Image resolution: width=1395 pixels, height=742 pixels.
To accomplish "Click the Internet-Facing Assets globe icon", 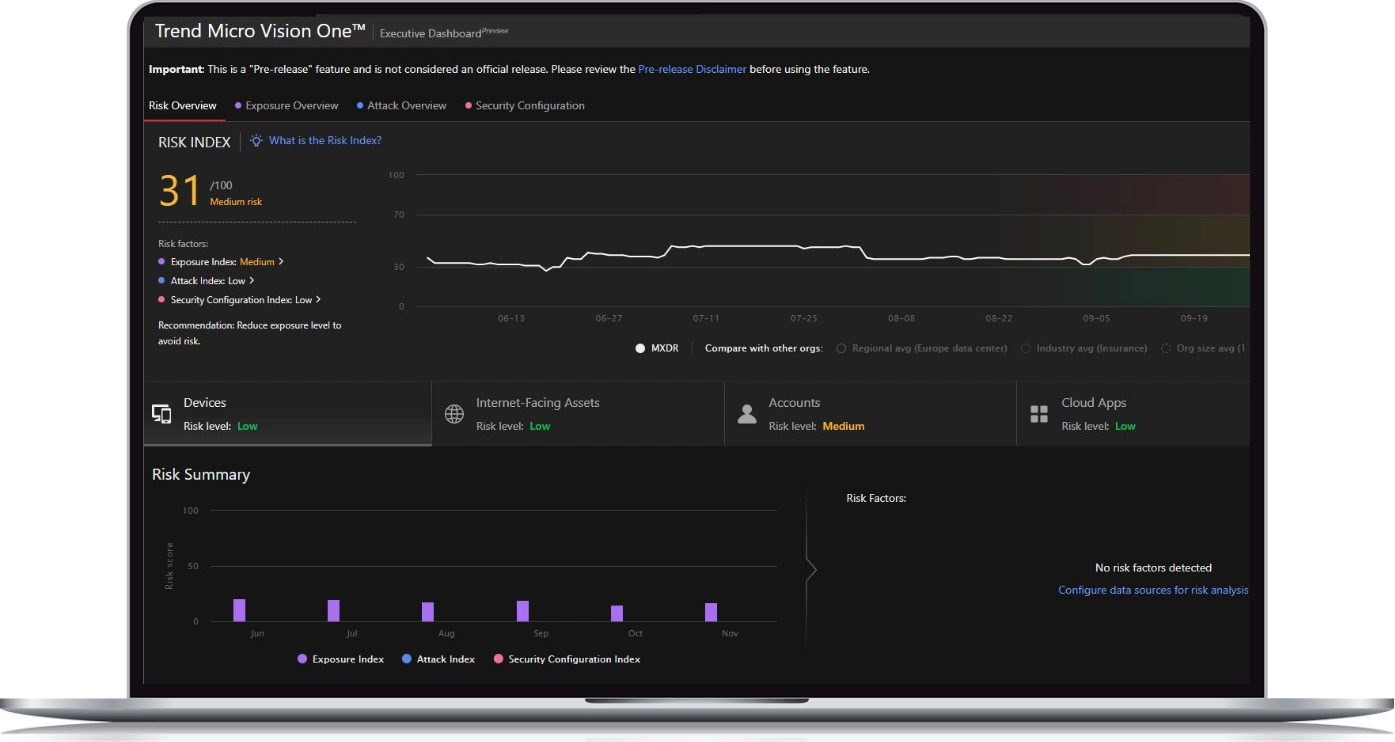I will (x=454, y=414).
